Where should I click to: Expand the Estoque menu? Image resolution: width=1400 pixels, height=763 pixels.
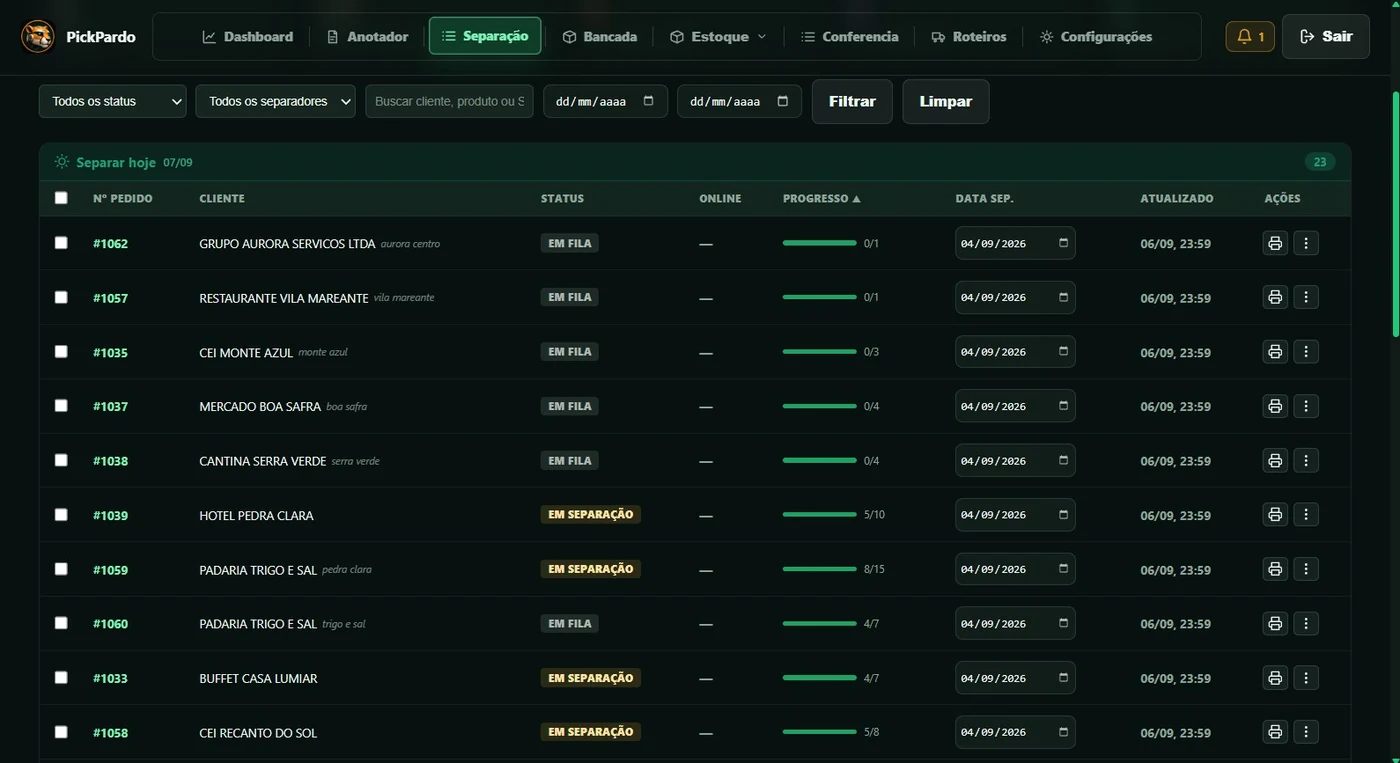pos(718,37)
